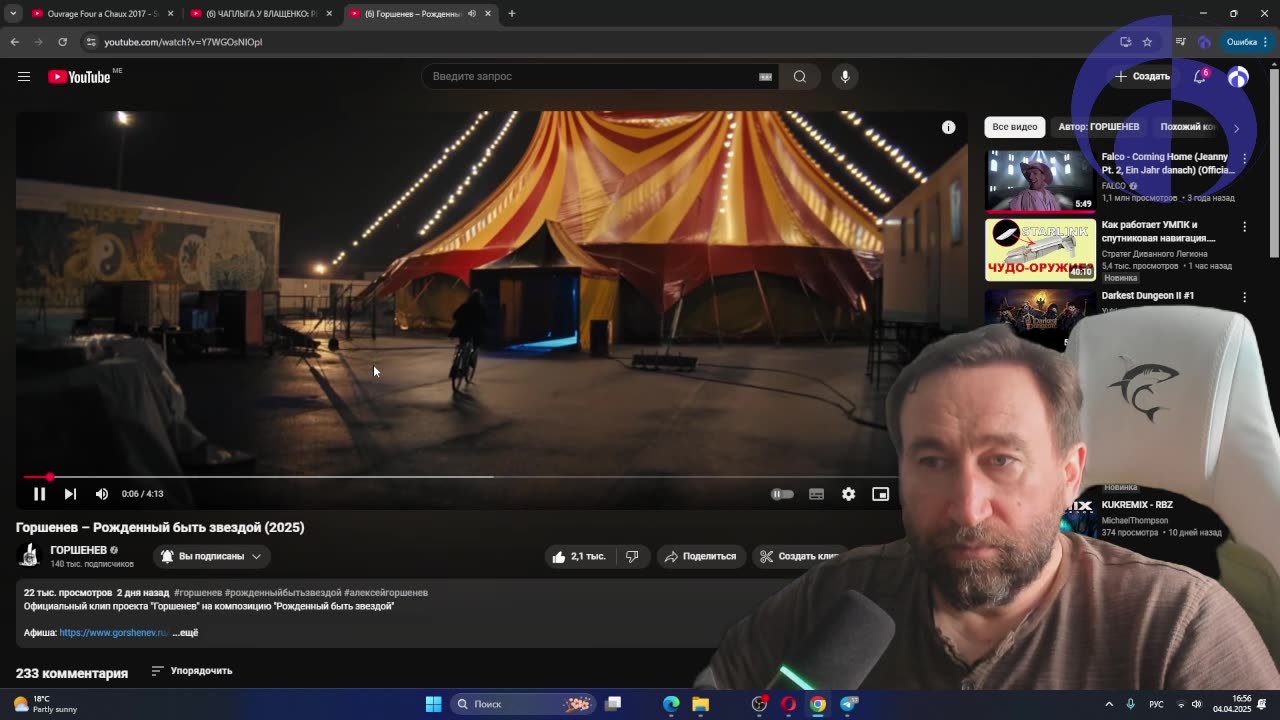This screenshot has height=720, width=1280.
Task: Go to the YouTube home logo
Action: 79,77
